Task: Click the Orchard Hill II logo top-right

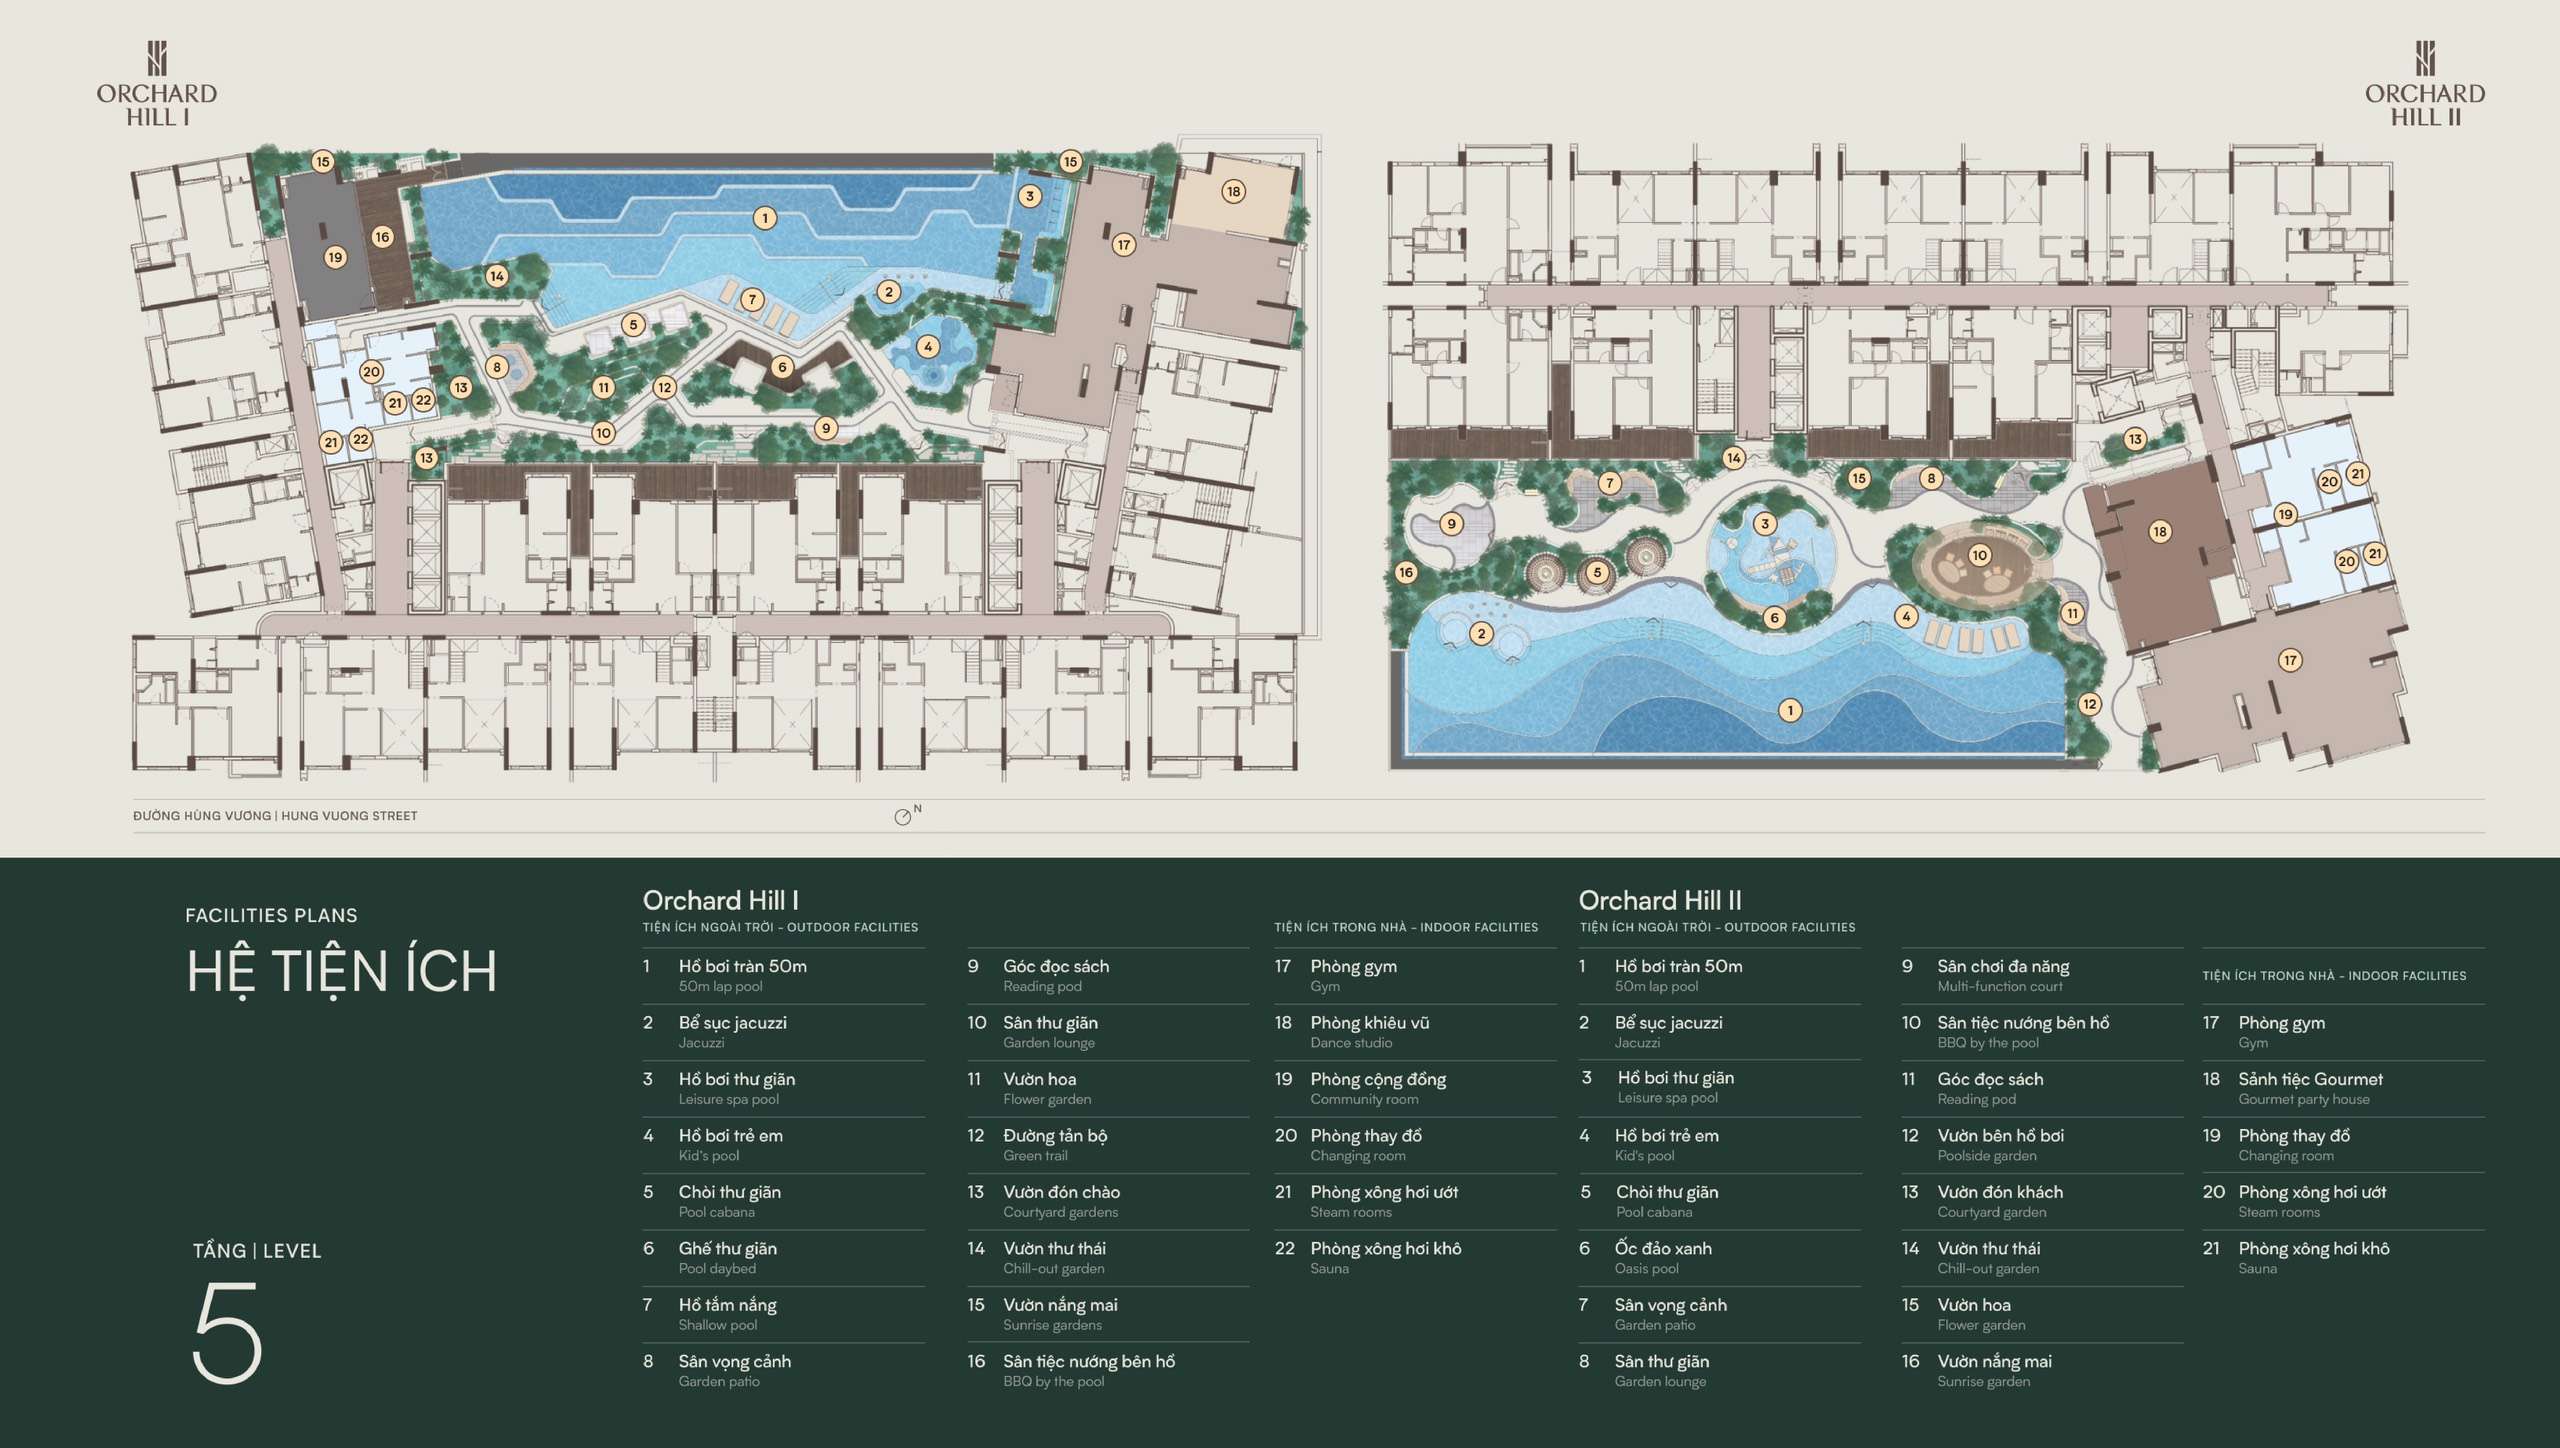Action: pos(2424,84)
